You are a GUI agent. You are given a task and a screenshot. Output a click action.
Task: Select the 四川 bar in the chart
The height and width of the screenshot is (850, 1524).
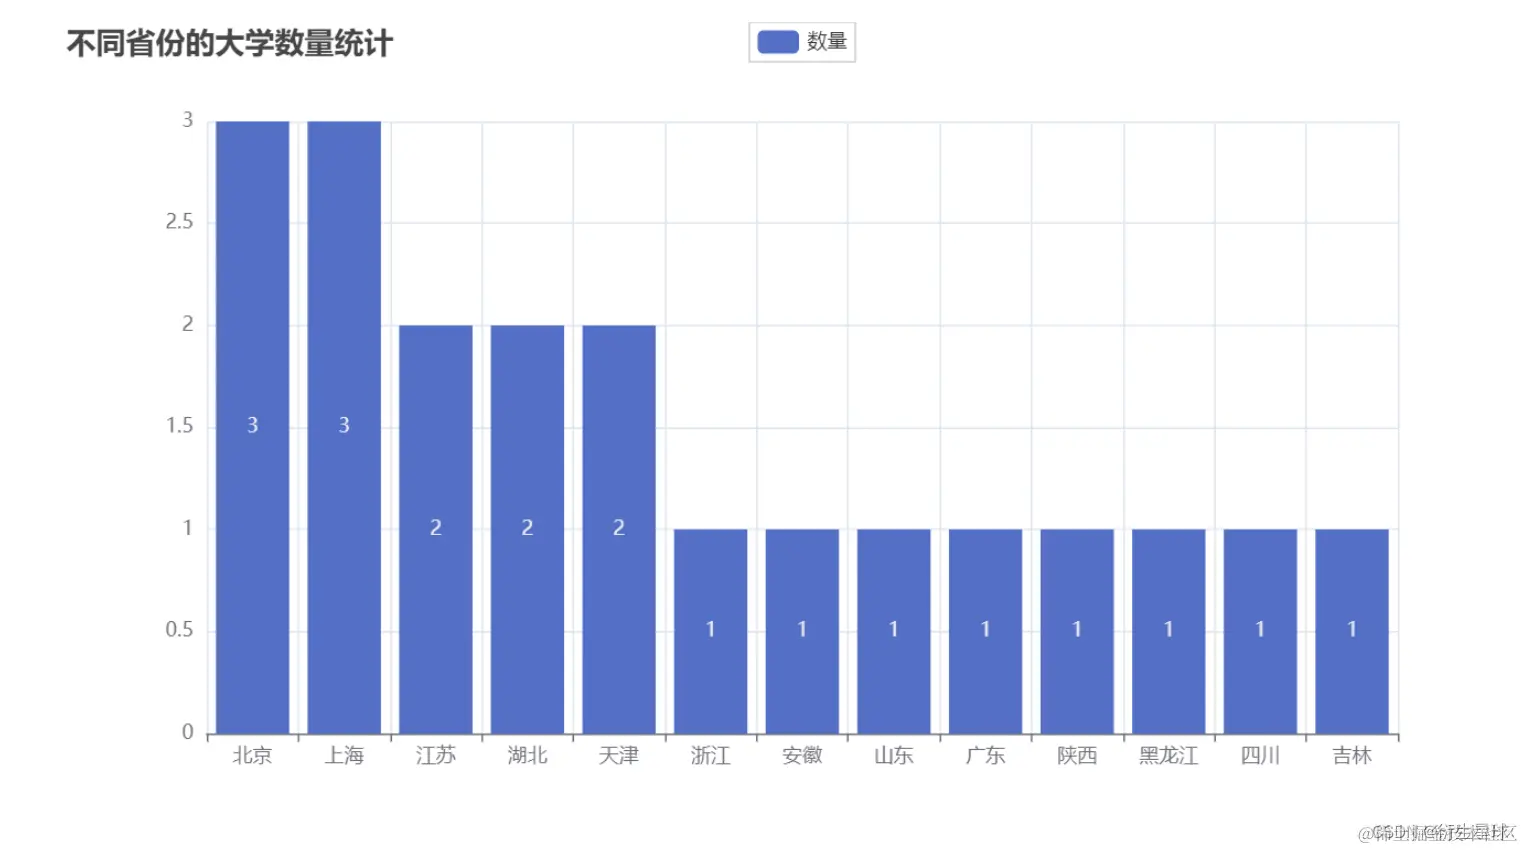point(1259,629)
